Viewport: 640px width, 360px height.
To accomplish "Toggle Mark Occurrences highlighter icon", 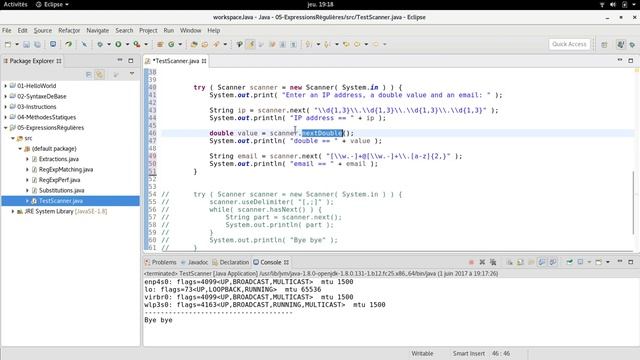I will click(x=251, y=44).
